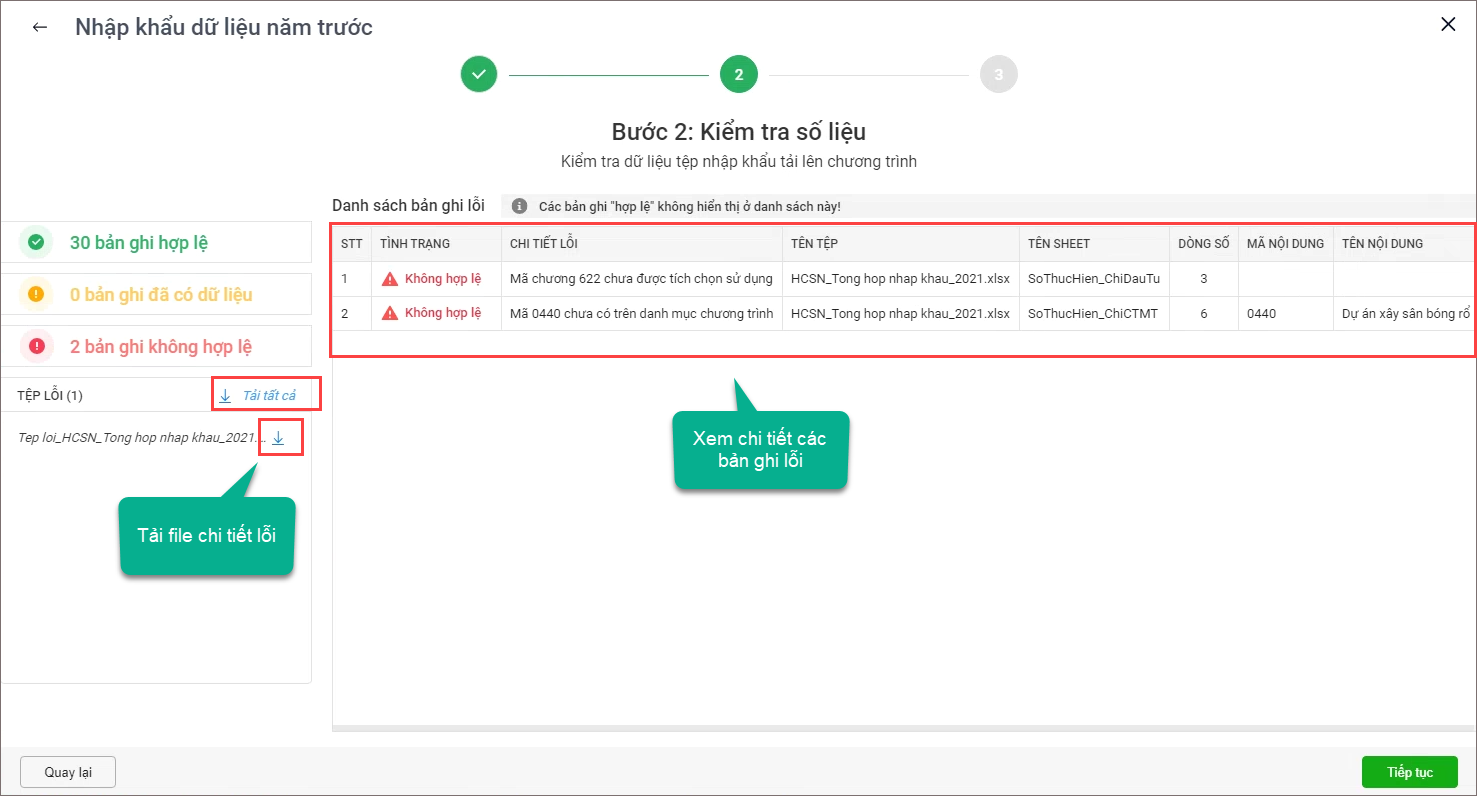Select step 2 circle in the wizard
Screen dimensions: 1477x796
[738, 74]
